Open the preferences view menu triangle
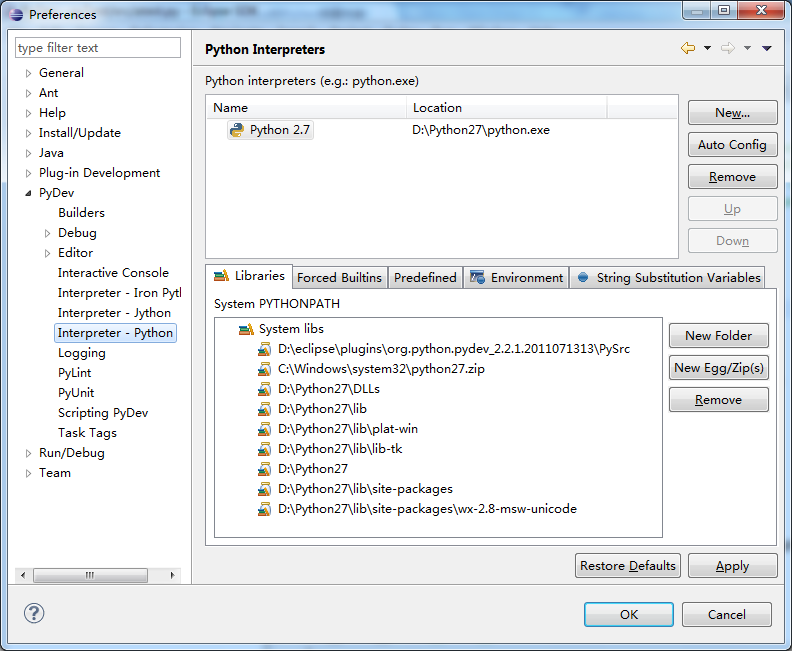 click(x=767, y=48)
